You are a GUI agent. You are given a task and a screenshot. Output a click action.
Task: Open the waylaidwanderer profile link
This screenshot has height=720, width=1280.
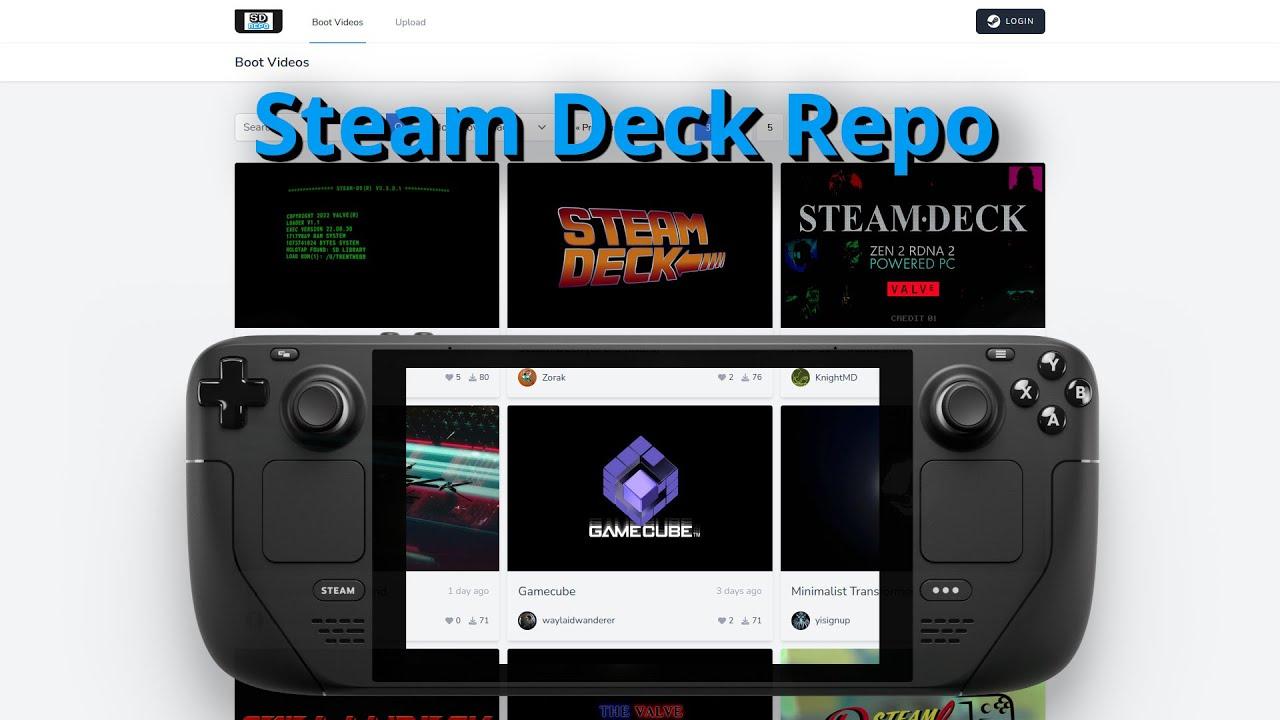click(x=578, y=621)
